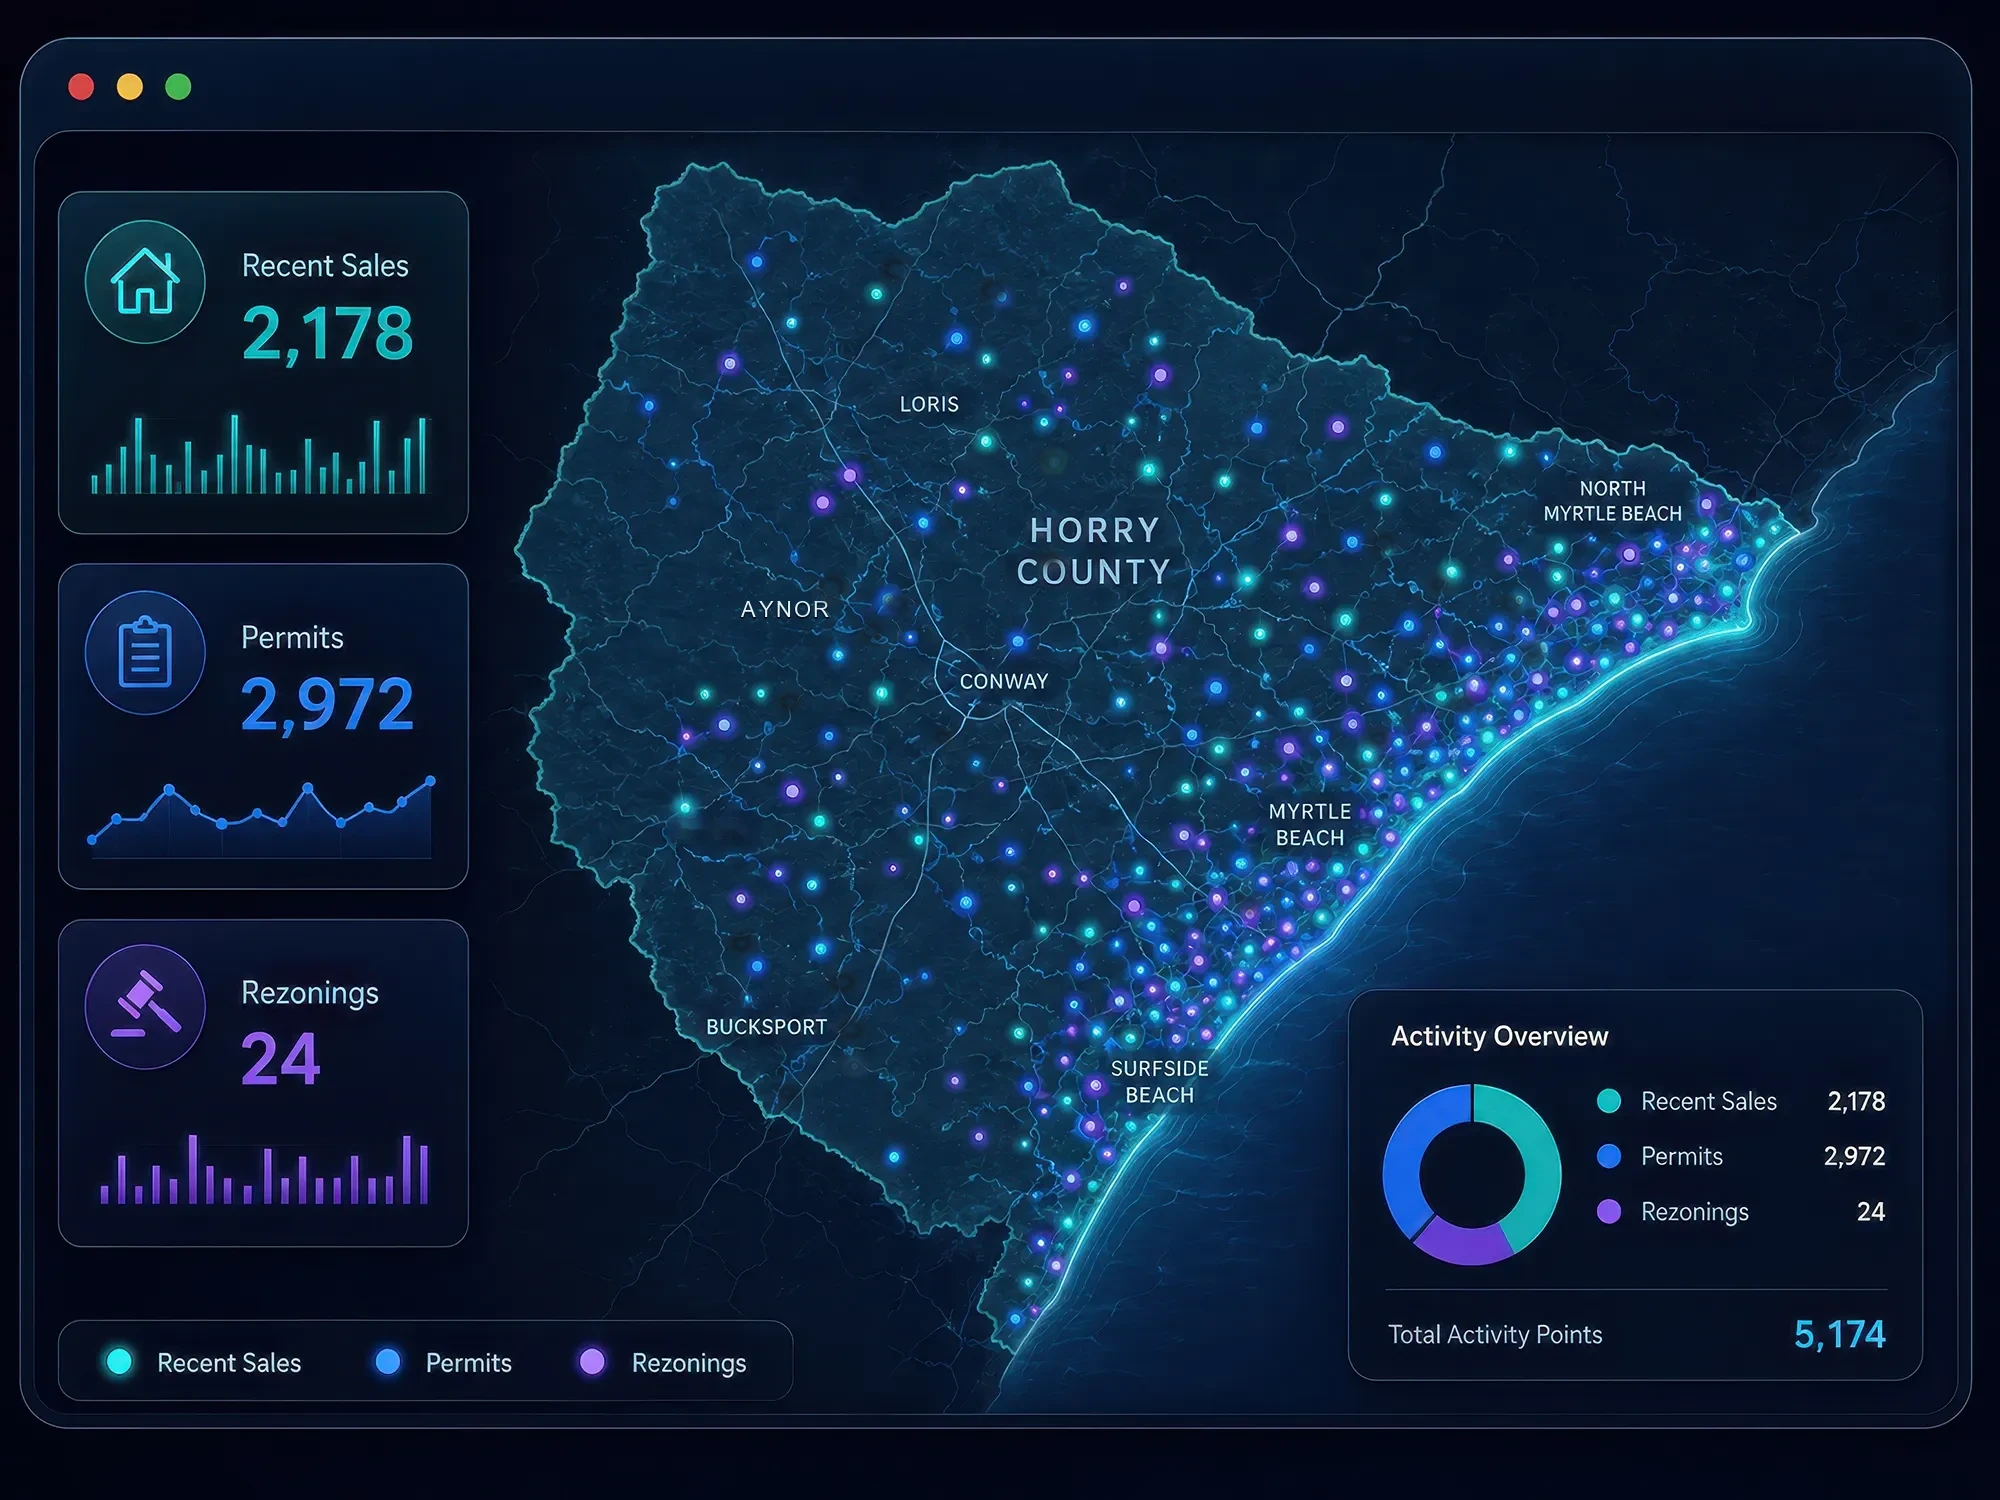Image resolution: width=2000 pixels, height=1500 pixels.
Task: Open the Recent Sales bar chart
Action: tap(259, 455)
